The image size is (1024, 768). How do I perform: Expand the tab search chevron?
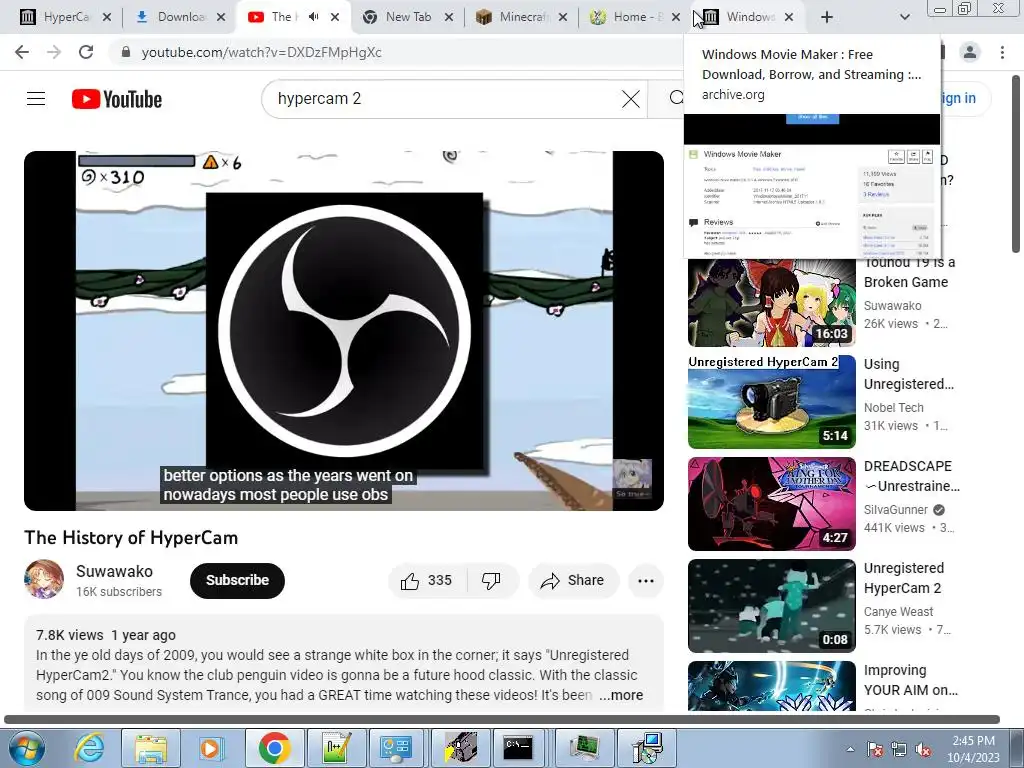tap(904, 17)
